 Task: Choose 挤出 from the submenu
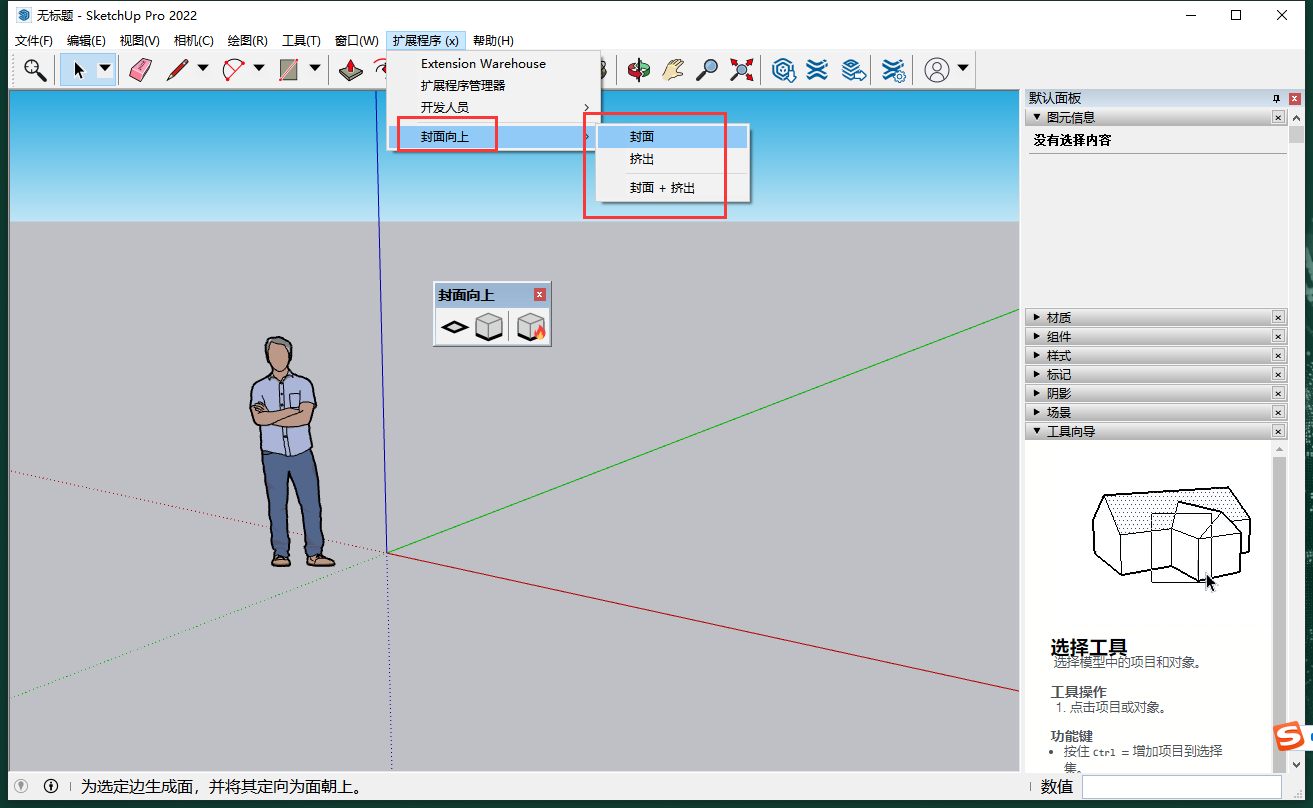pyautogui.click(x=642, y=160)
